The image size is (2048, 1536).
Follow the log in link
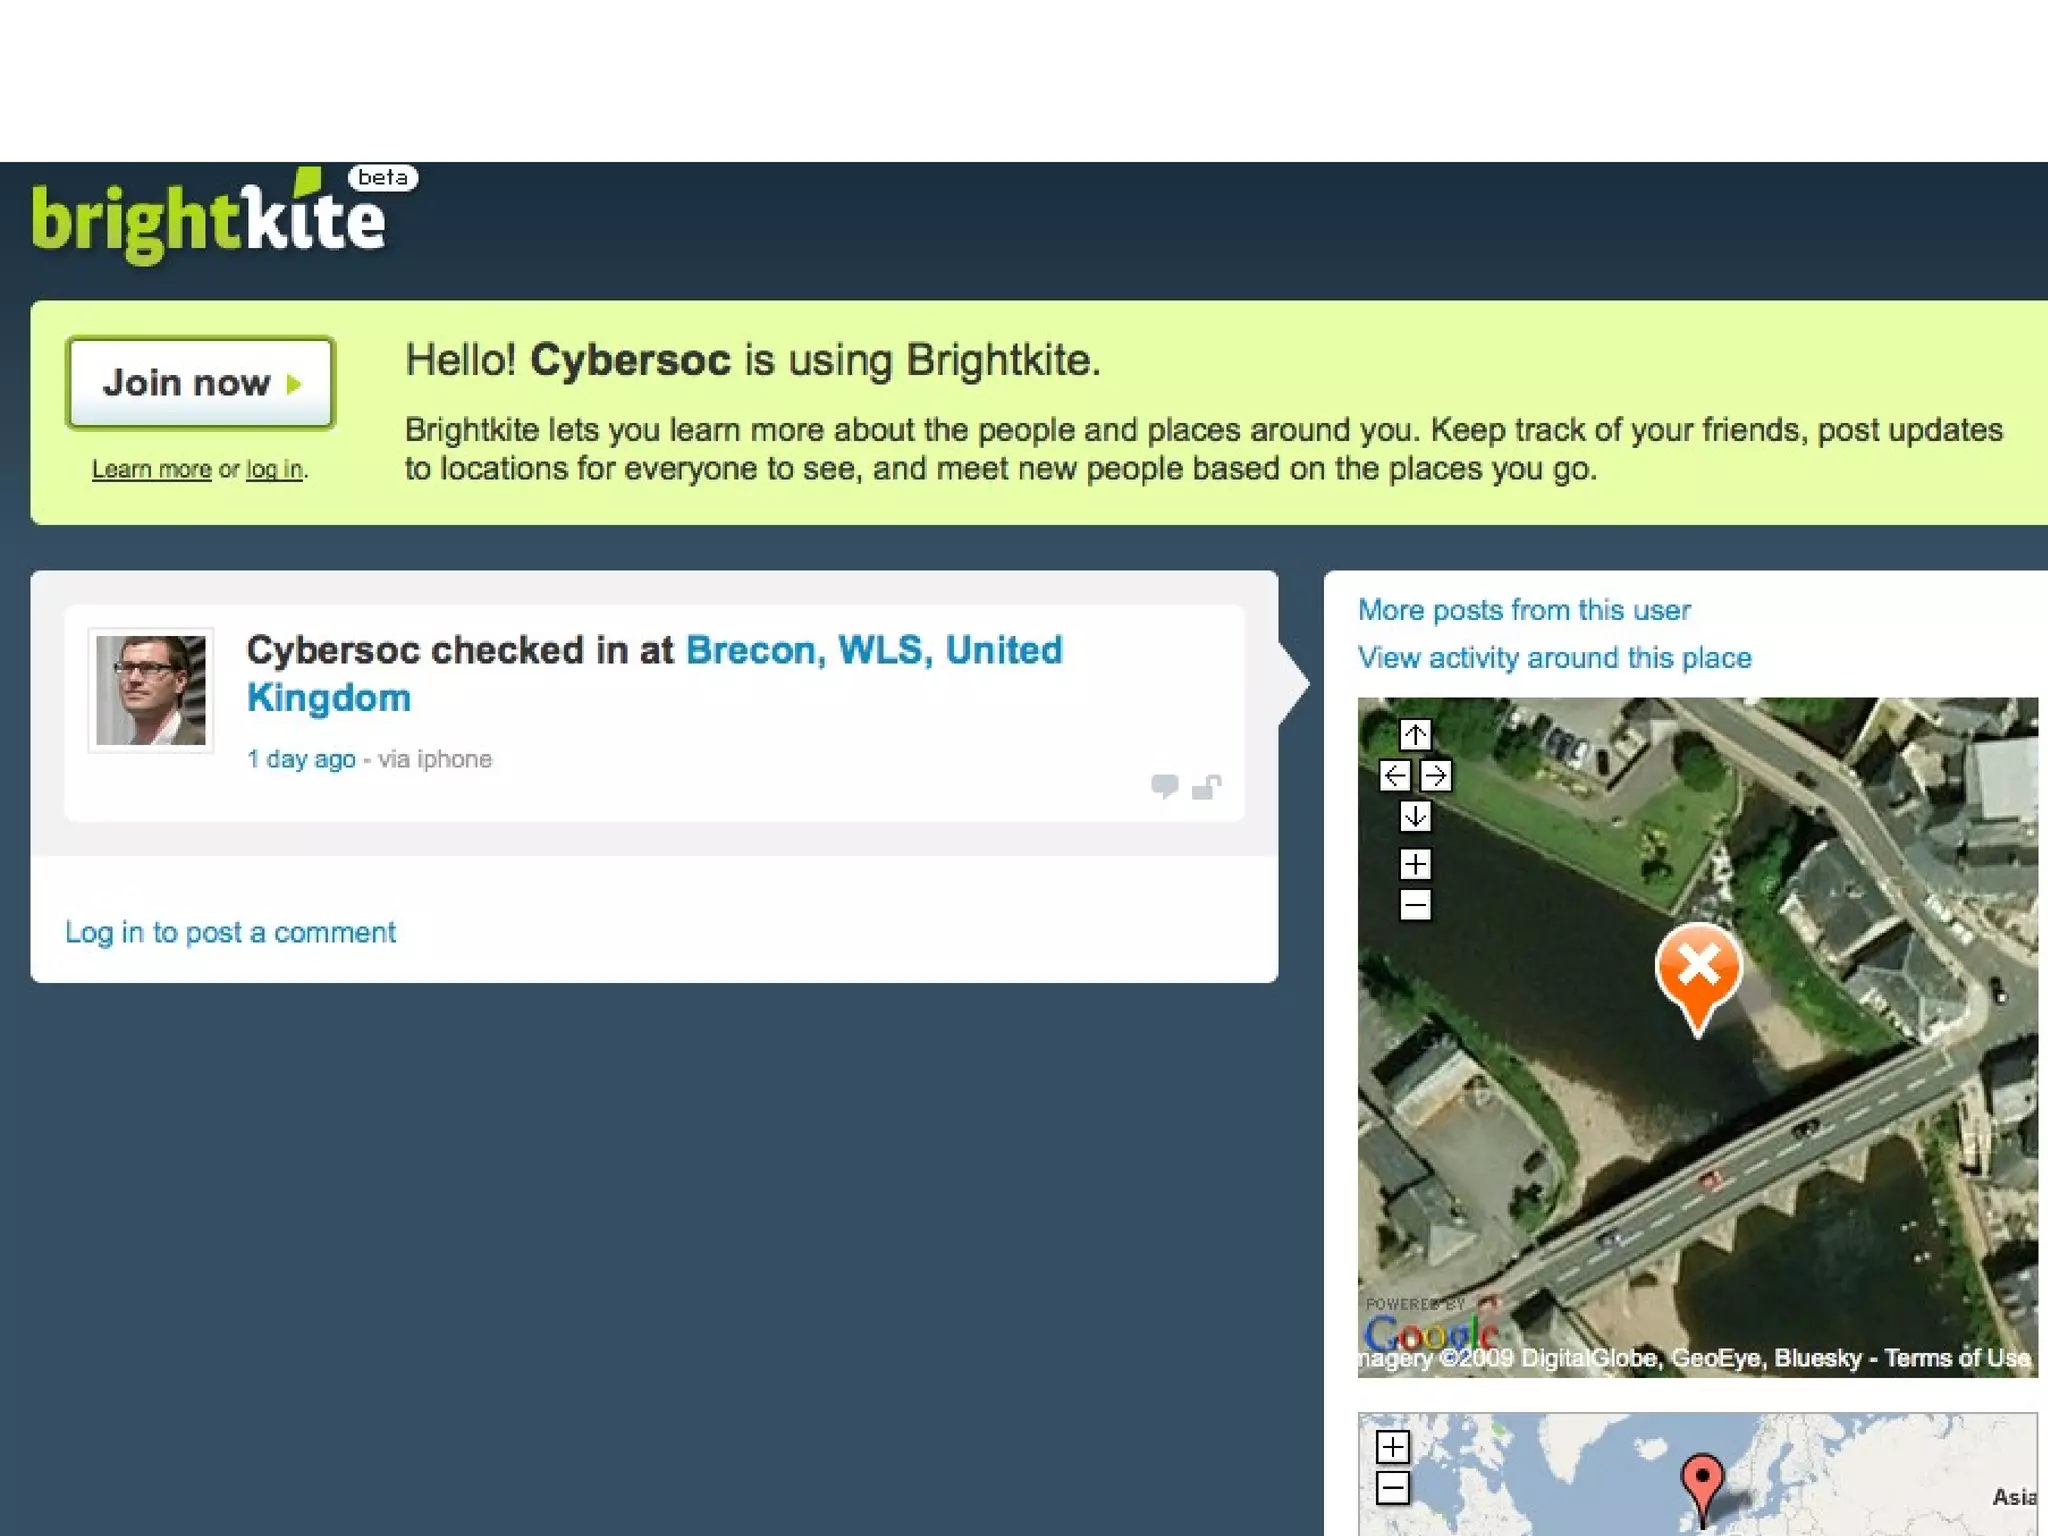coord(274,469)
